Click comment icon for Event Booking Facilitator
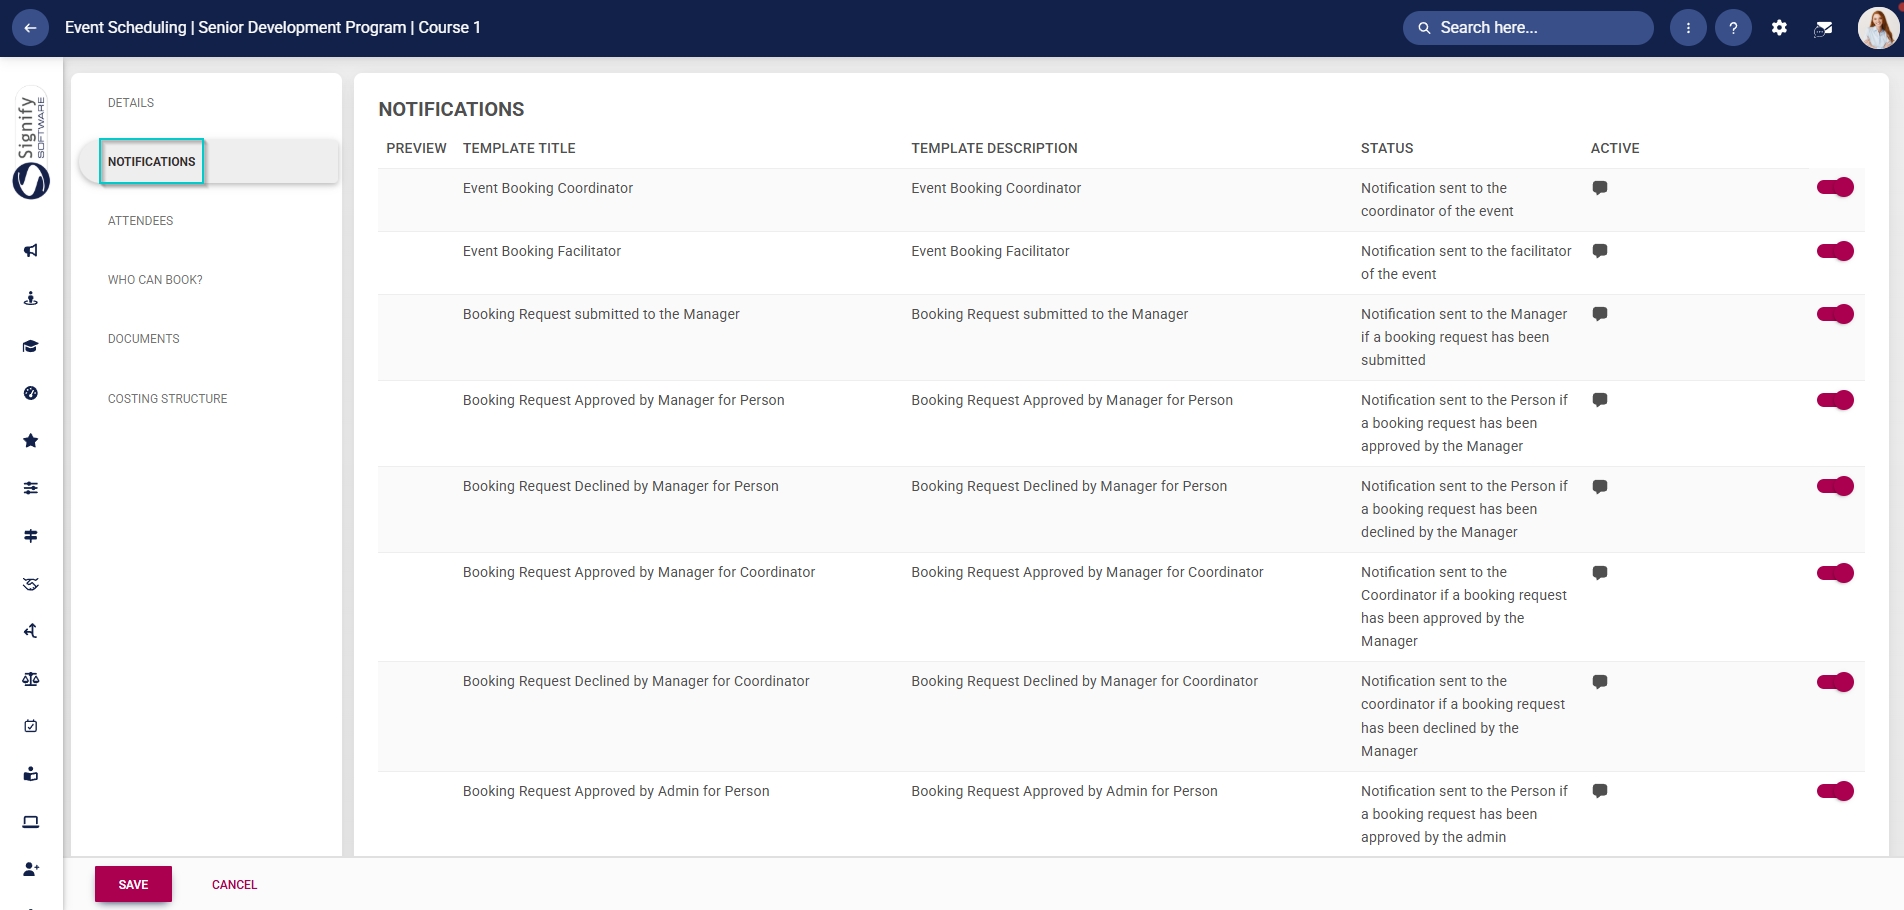 coord(1600,251)
